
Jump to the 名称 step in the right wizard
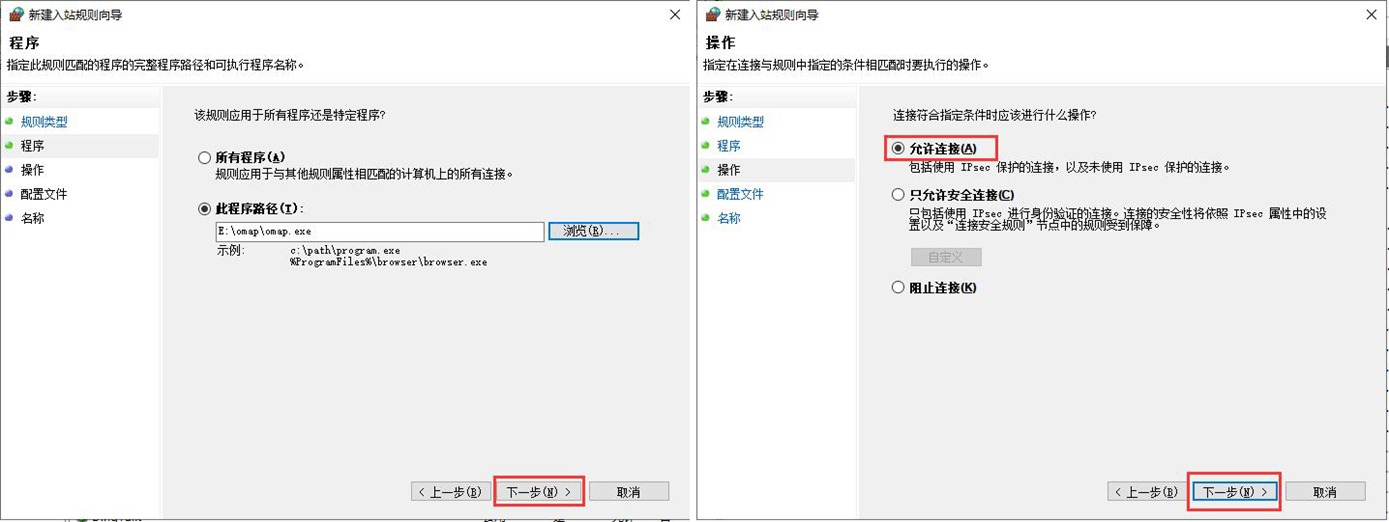coord(728,218)
